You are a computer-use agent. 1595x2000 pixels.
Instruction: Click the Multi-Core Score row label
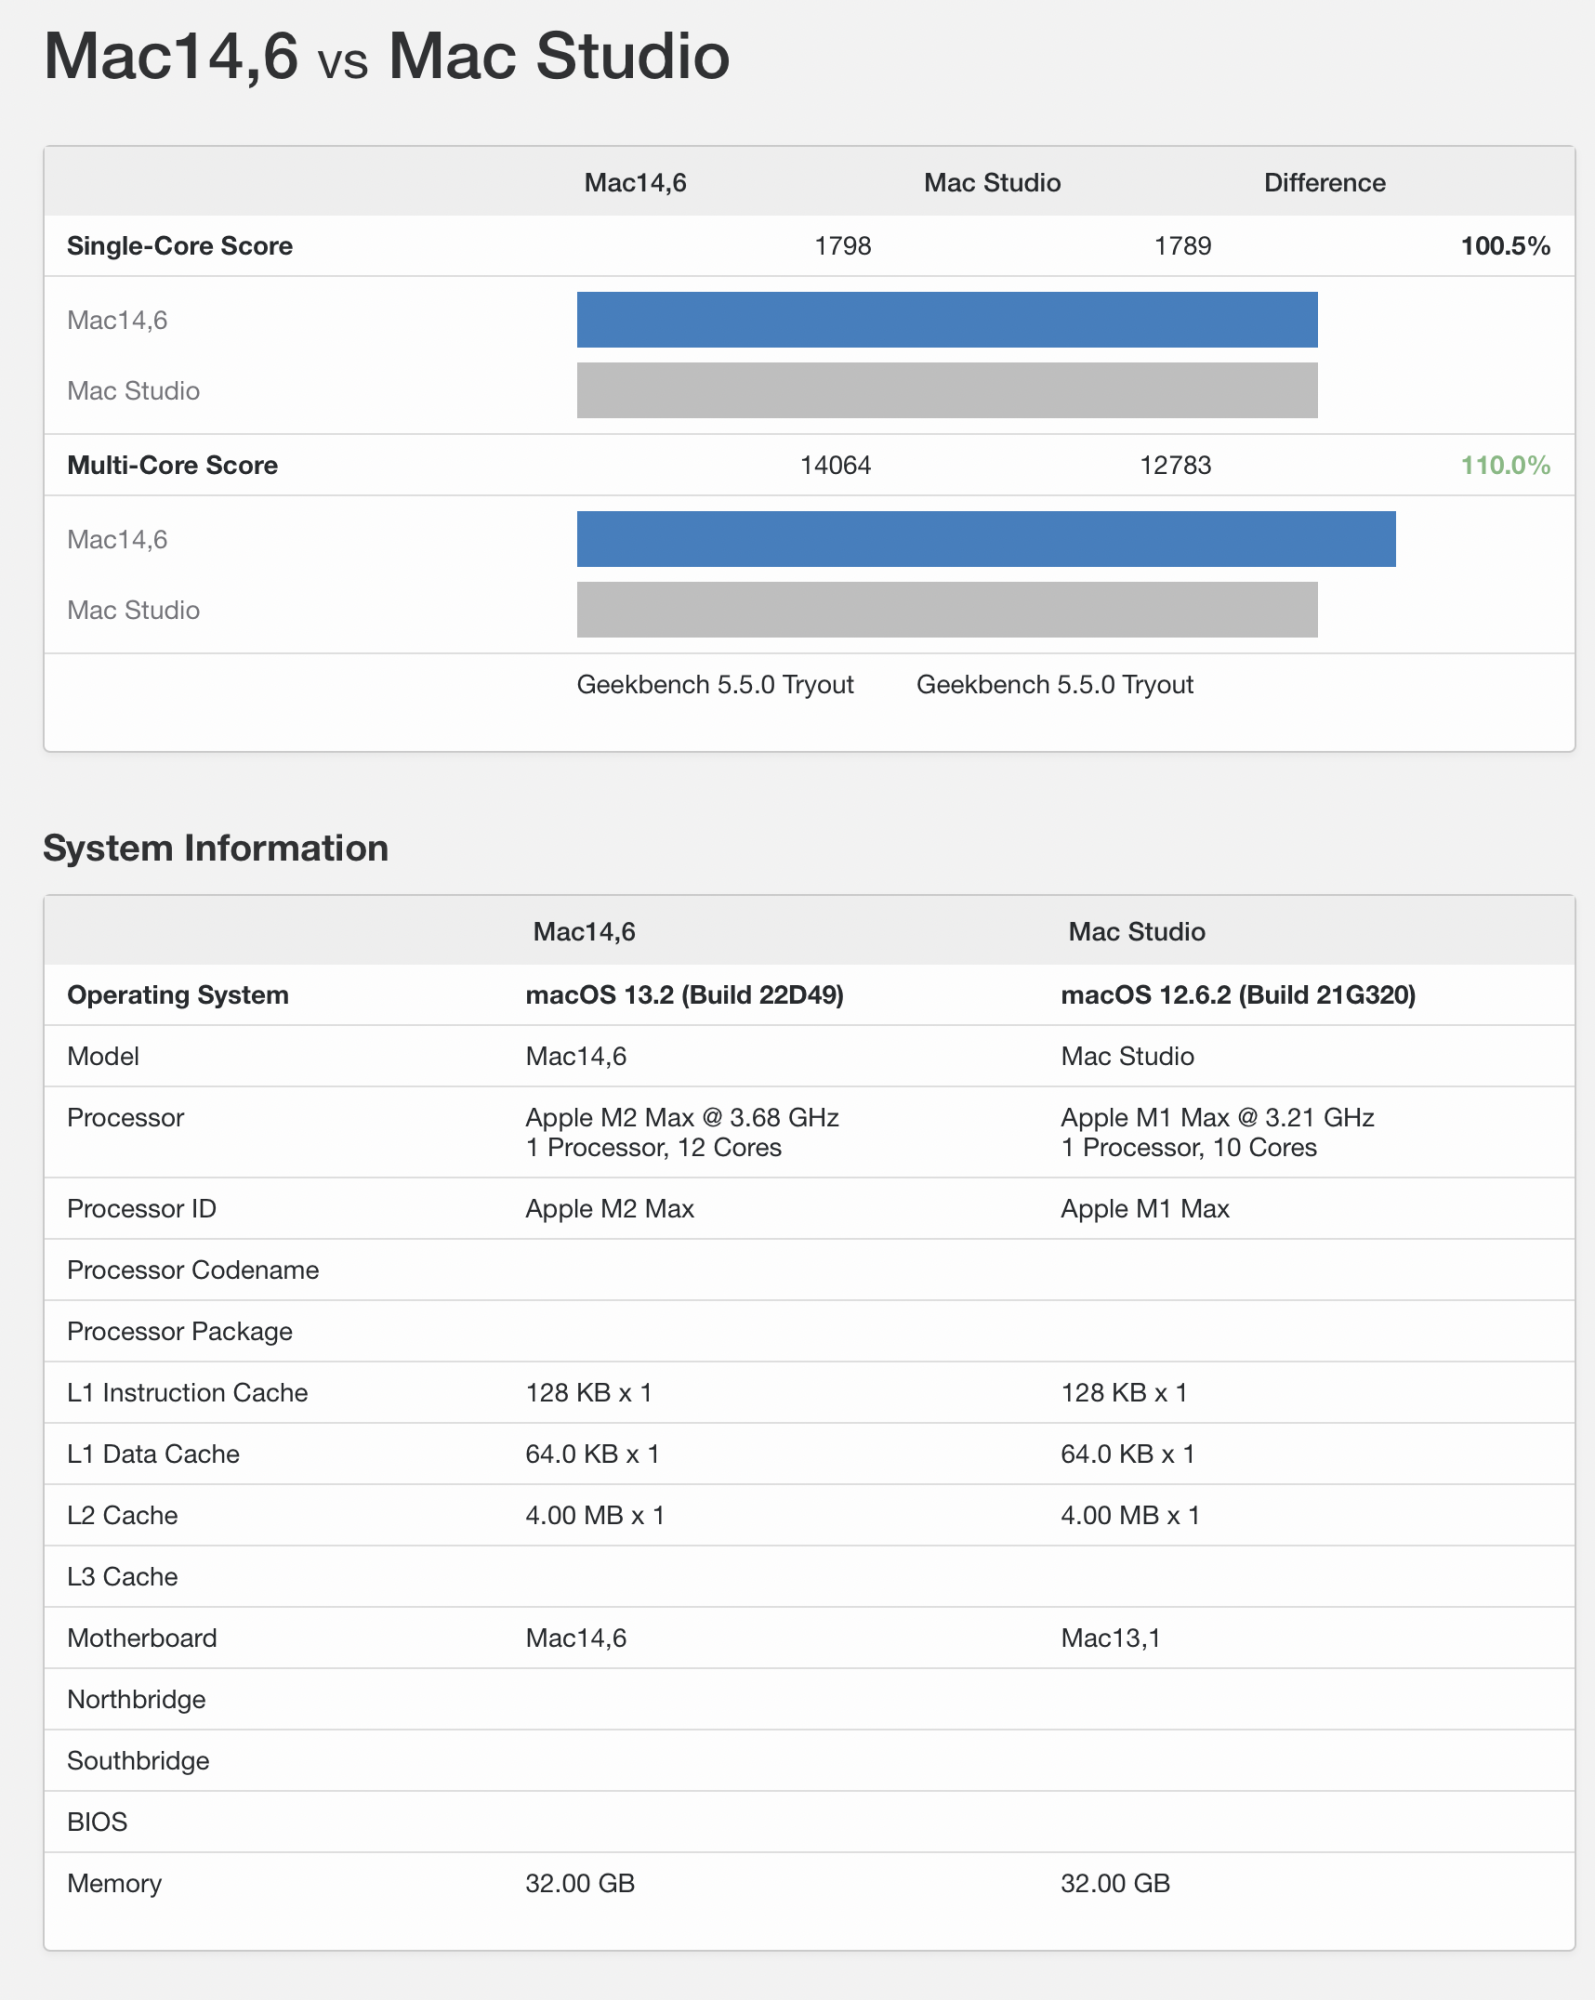tap(172, 465)
